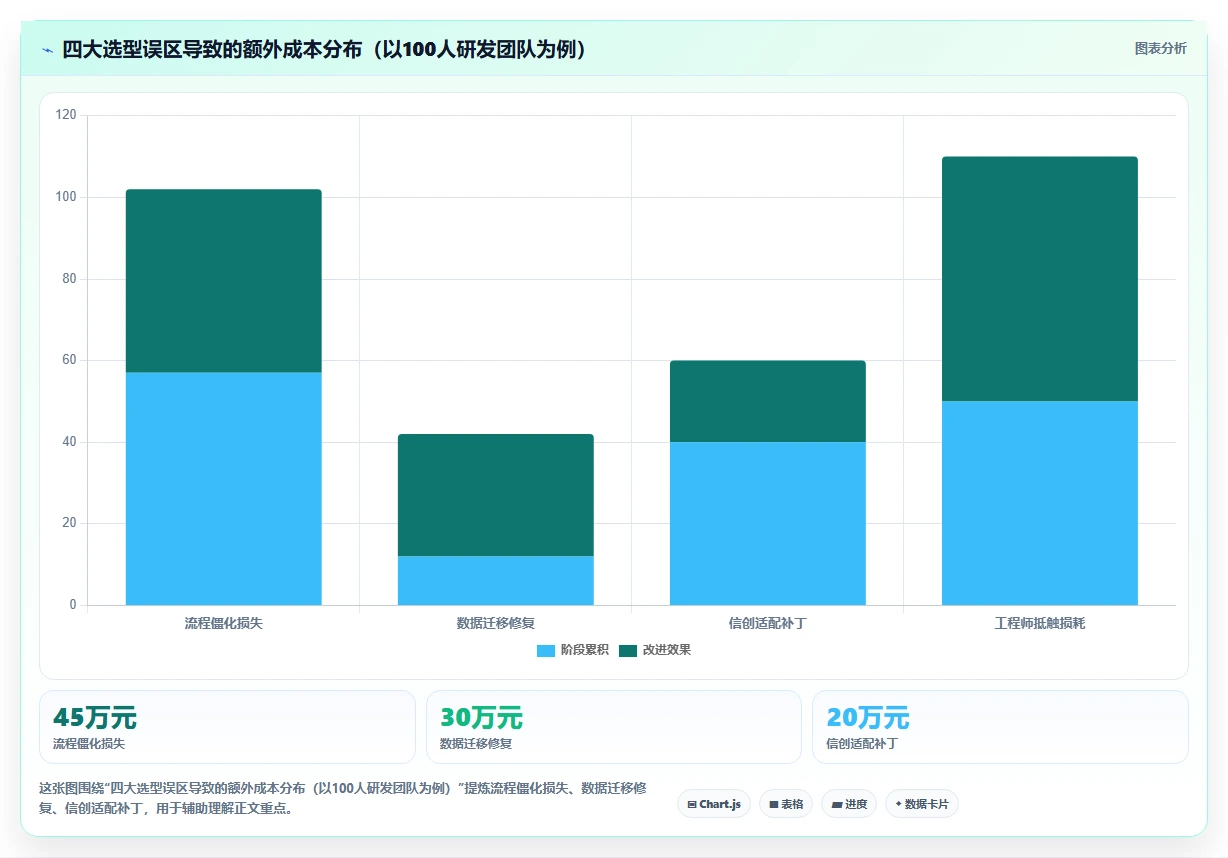Click x-axis label 数据迁移修复

496,623
